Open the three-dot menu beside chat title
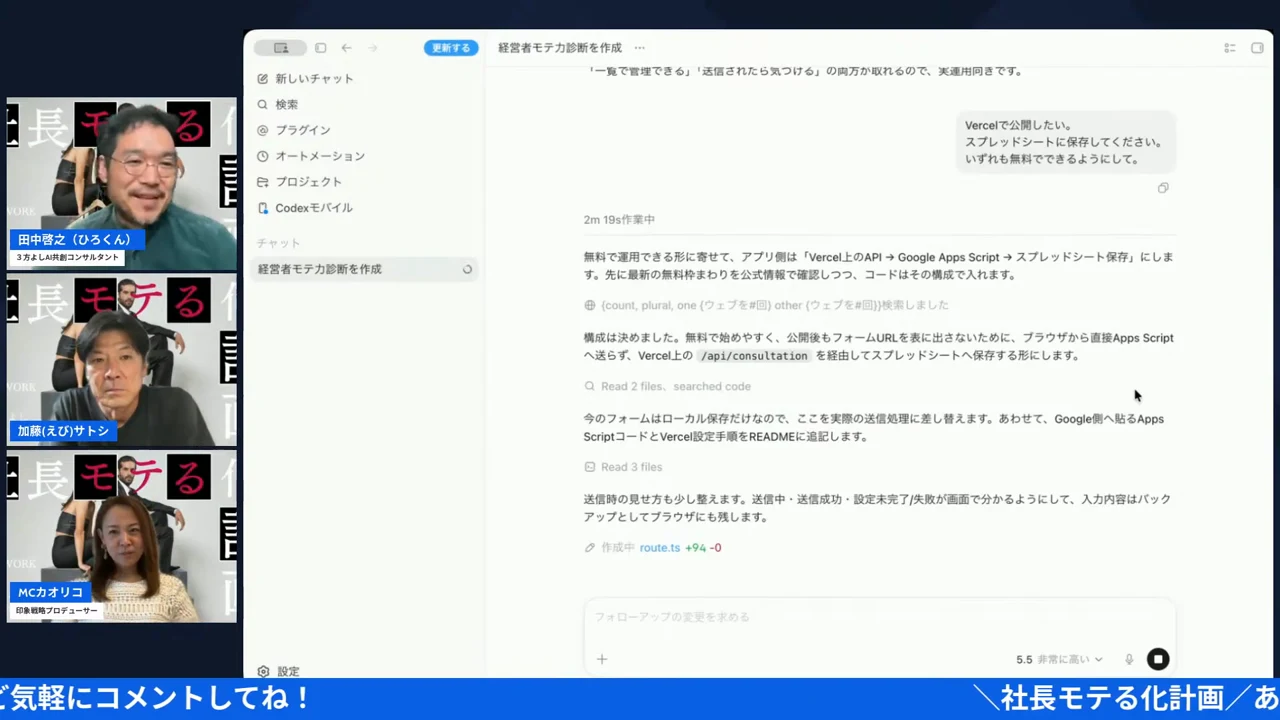This screenshot has height=720, width=1280. coord(639,48)
